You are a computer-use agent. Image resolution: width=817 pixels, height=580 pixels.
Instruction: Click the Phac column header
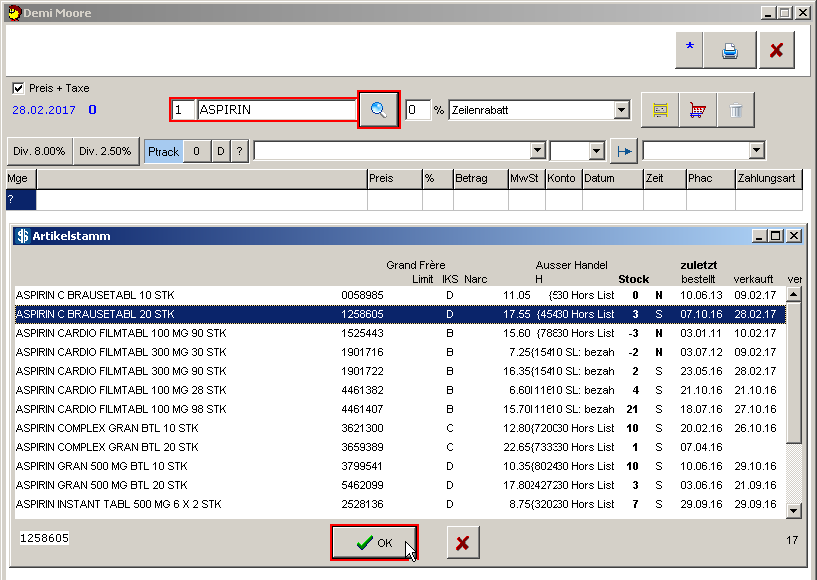click(x=711, y=179)
